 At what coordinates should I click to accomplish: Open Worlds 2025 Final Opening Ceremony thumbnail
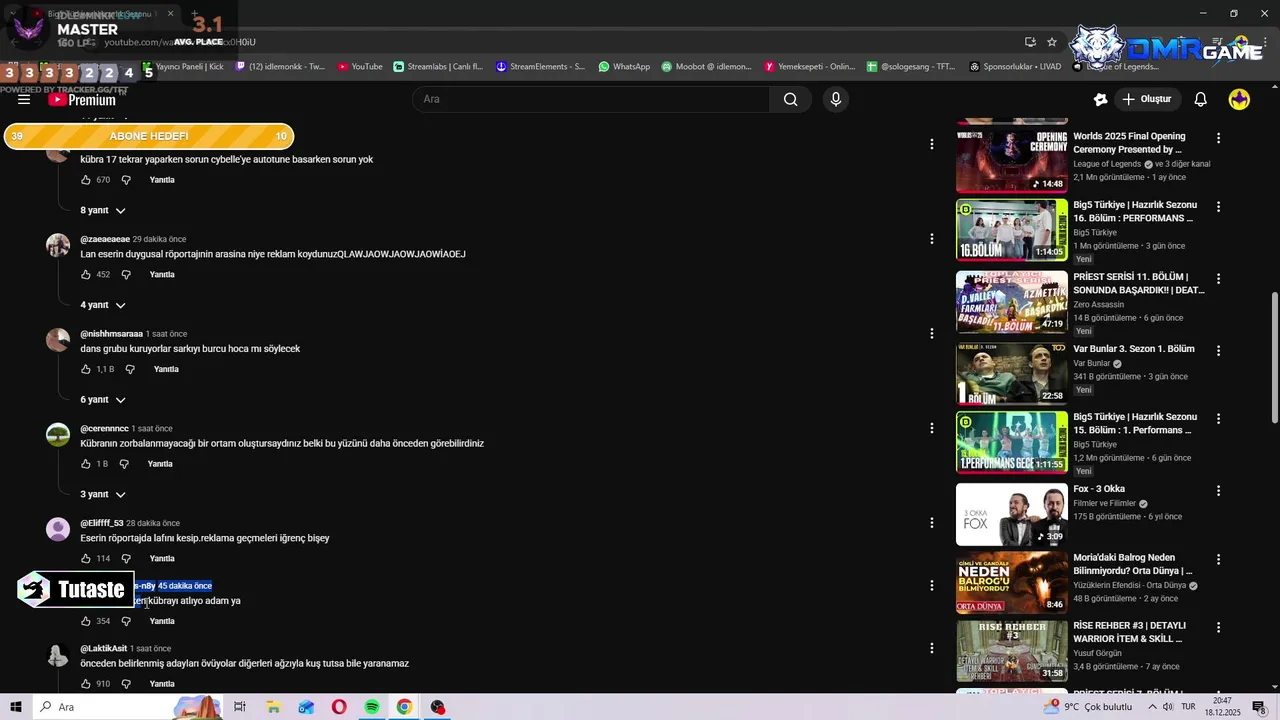[x=1011, y=161]
